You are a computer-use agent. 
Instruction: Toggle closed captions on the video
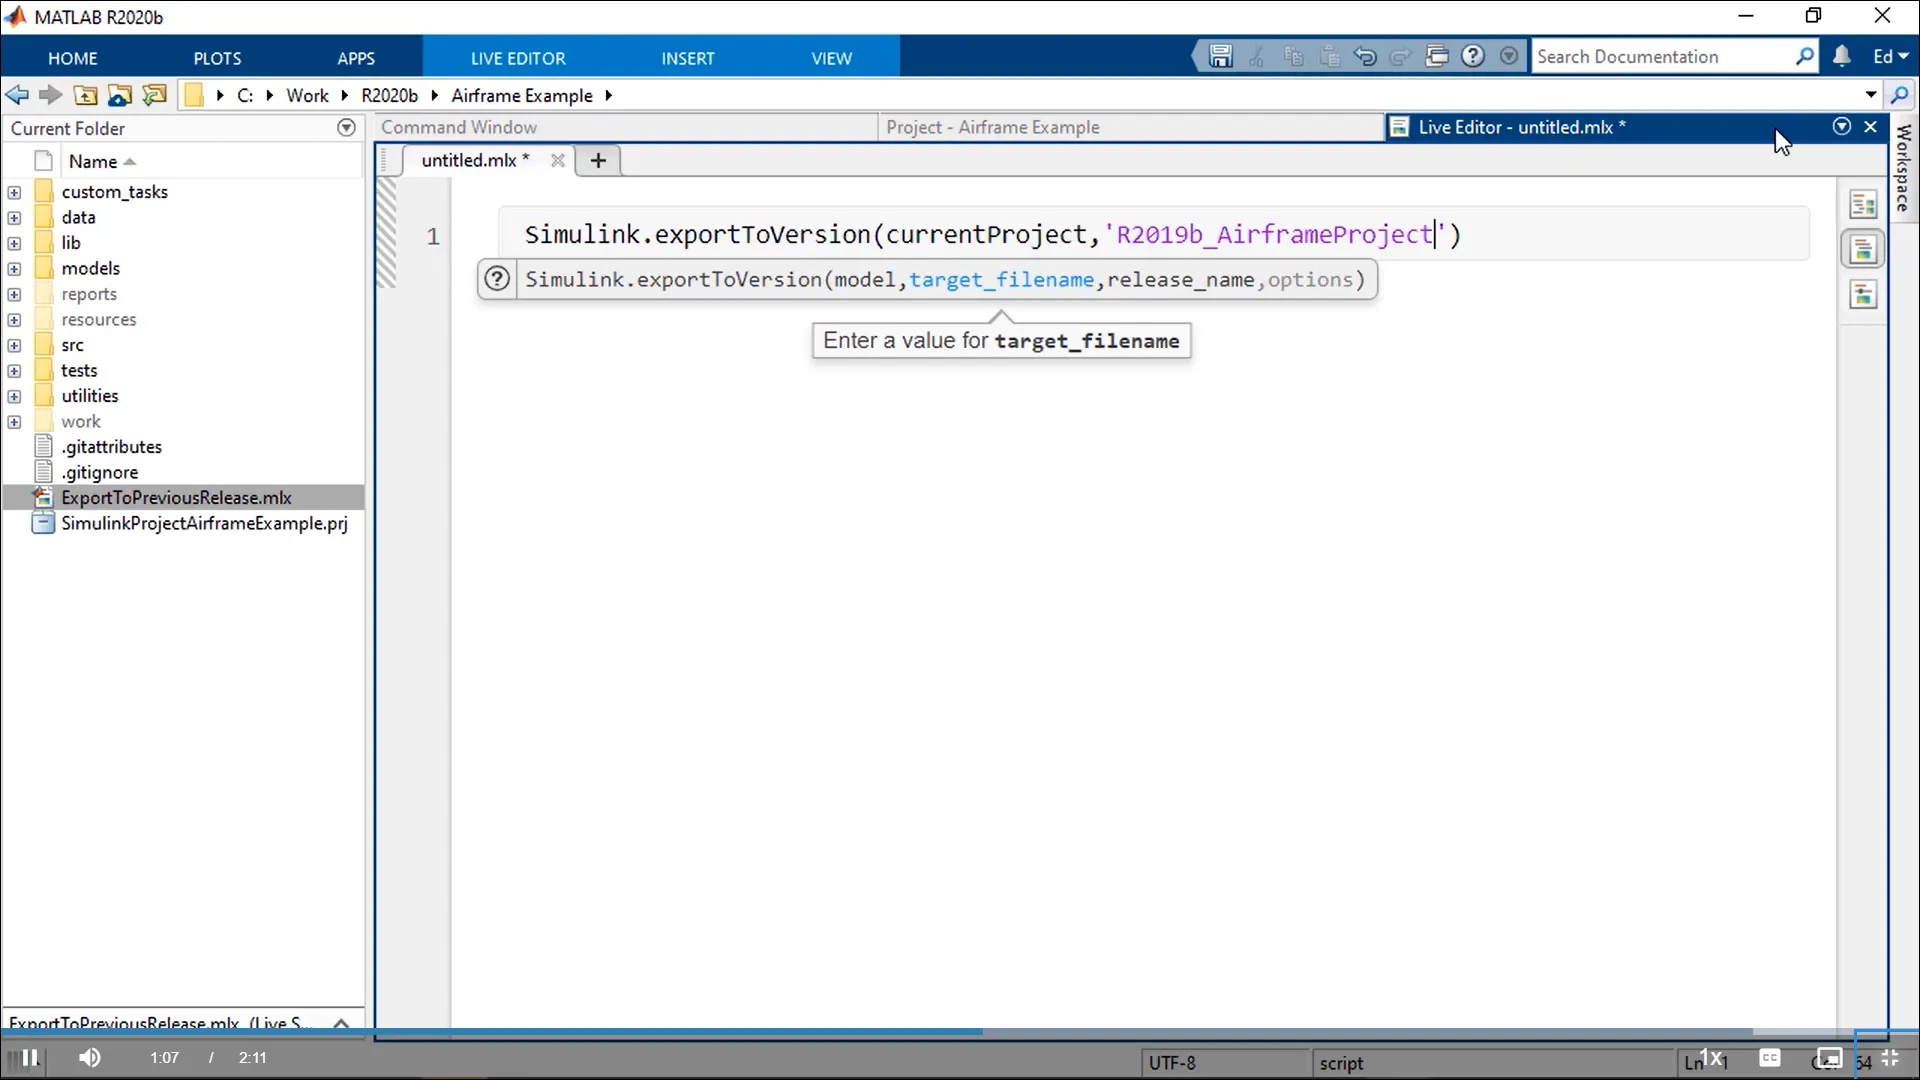1771,1058
